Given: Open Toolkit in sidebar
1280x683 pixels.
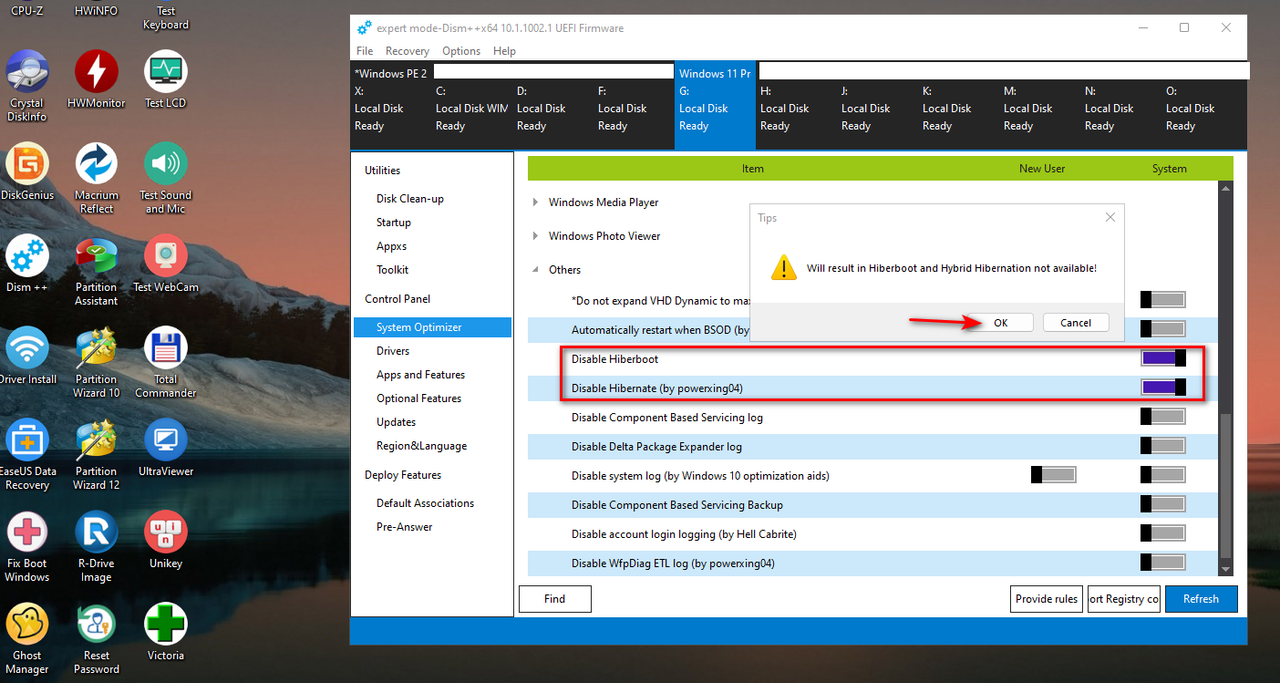Looking at the screenshot, I should coord(393,270).
